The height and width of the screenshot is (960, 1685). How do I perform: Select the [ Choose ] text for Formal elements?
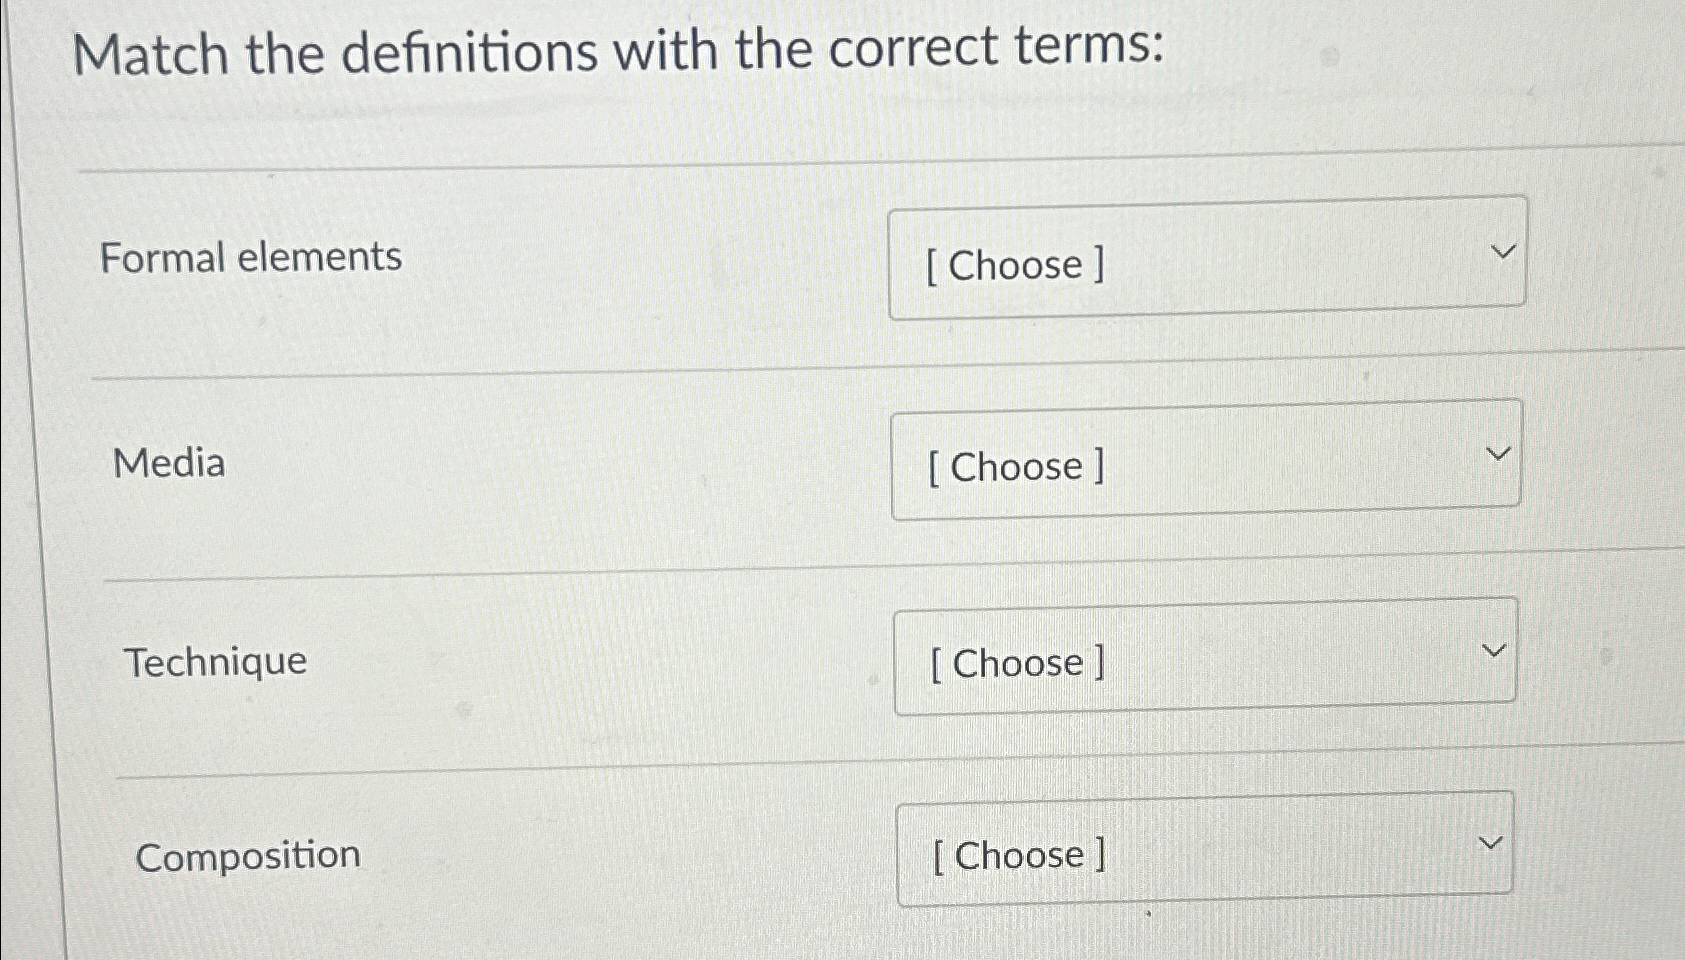(x=1016, y=265)
